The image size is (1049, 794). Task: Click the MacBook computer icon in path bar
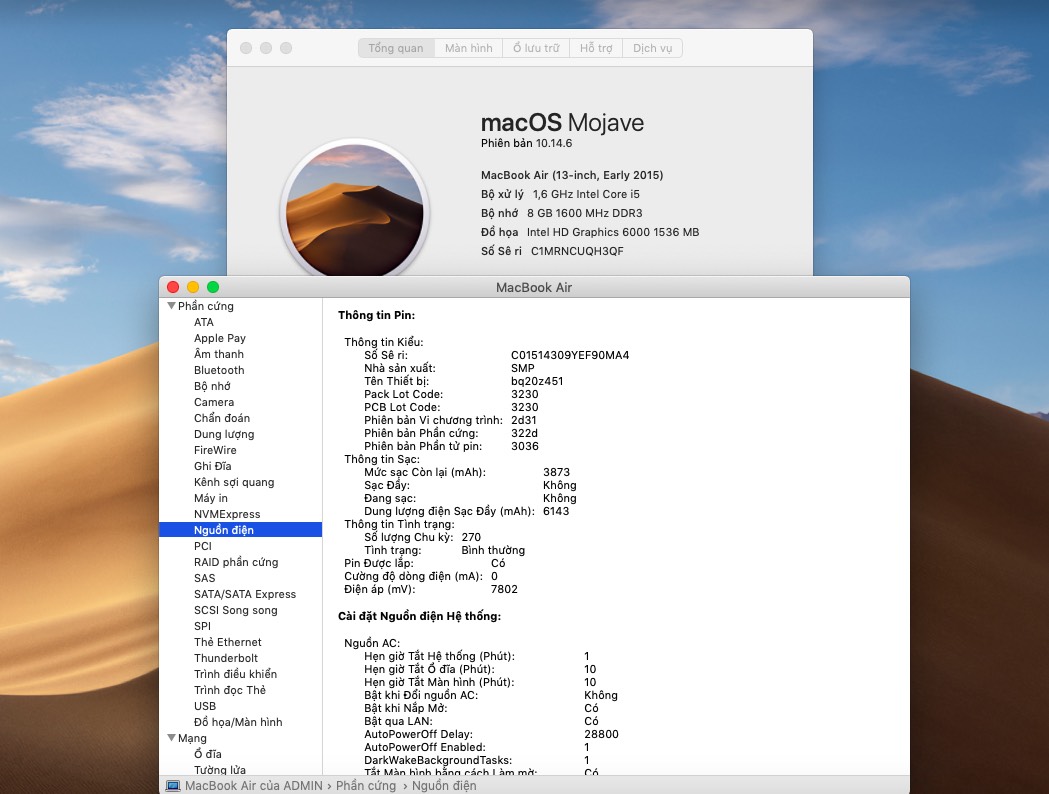click(173, 785)
